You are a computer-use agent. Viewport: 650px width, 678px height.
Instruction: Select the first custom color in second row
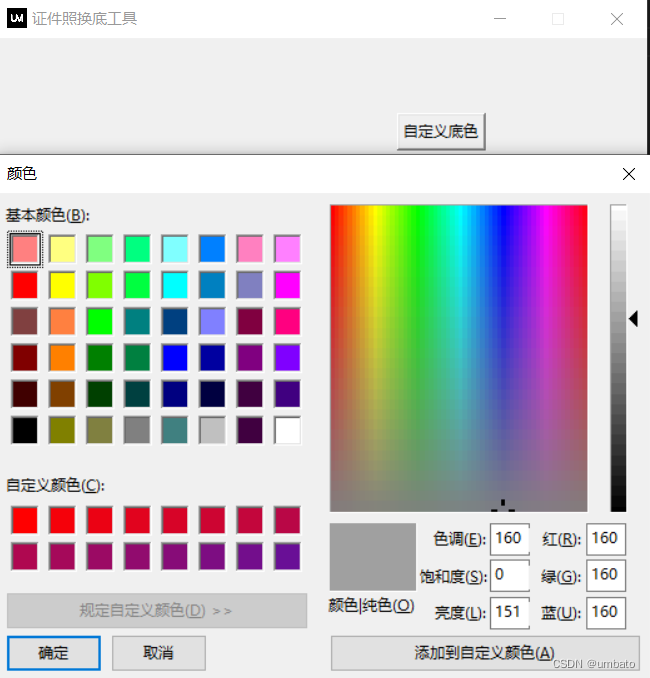pyautogui.click(x=25, y=556)
